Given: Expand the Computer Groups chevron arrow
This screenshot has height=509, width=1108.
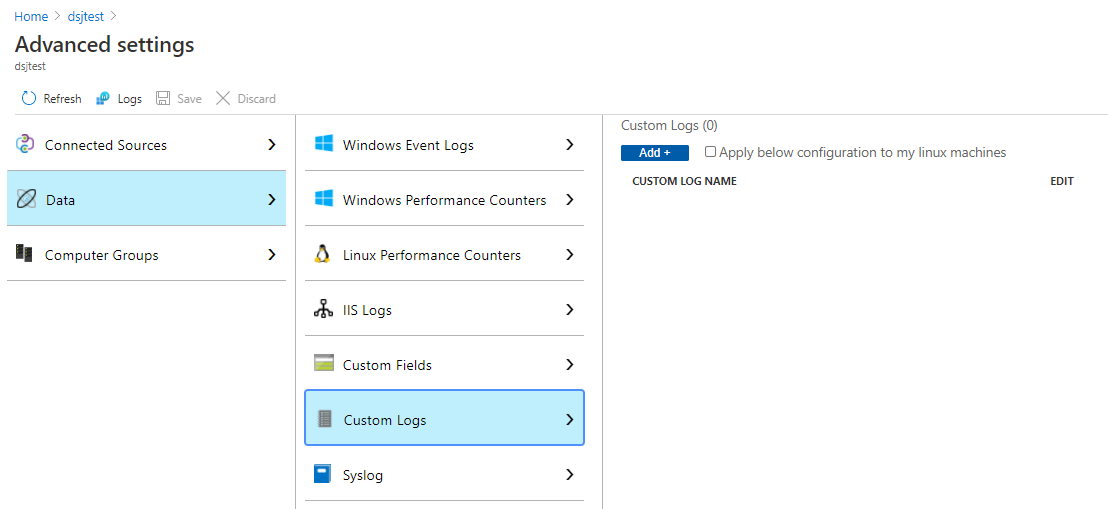Looking at the screenshot, I should tap(271, 255).
